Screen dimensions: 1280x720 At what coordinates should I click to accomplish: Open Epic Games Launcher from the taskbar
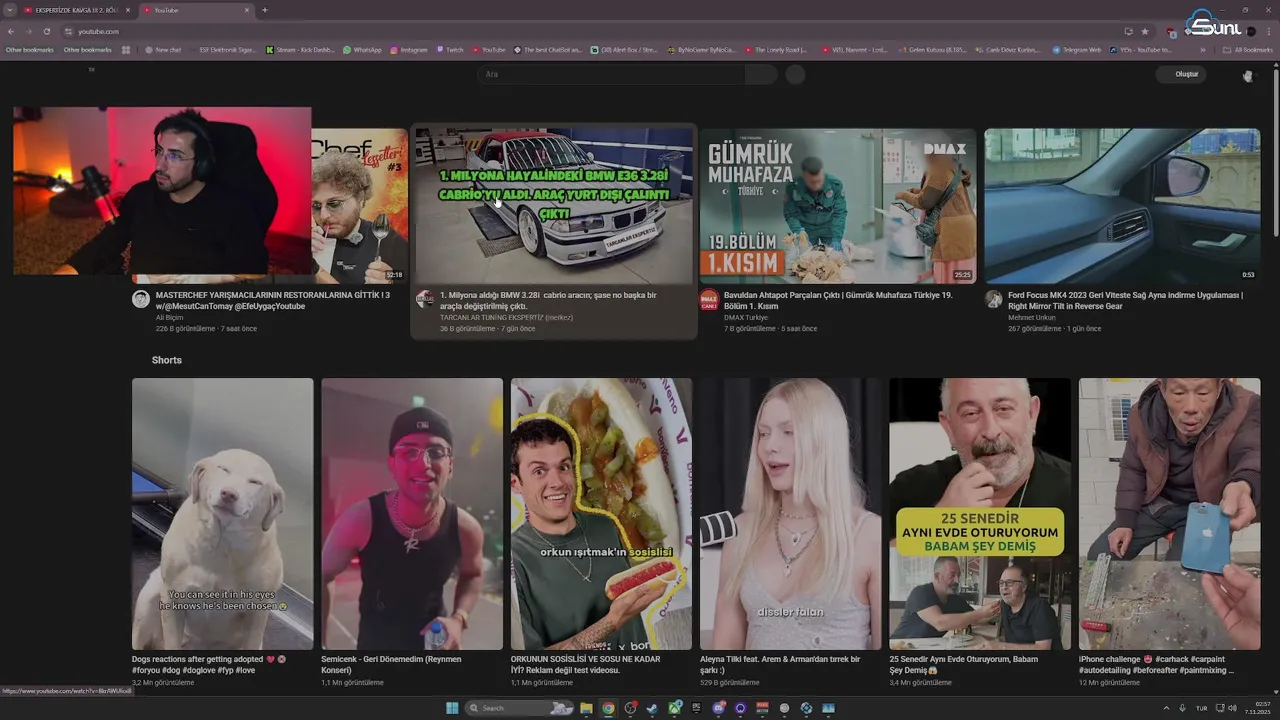pos(696,708)
